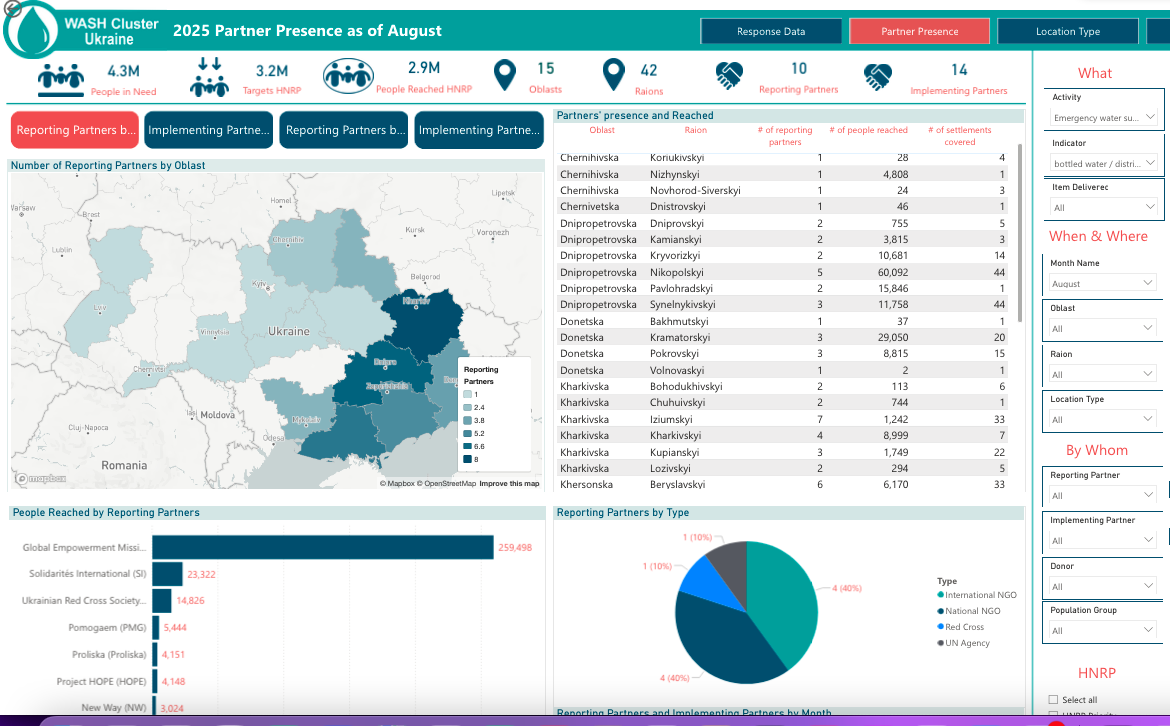
Task: Switch to the Location Type tab
Action: coord(1067,32)
